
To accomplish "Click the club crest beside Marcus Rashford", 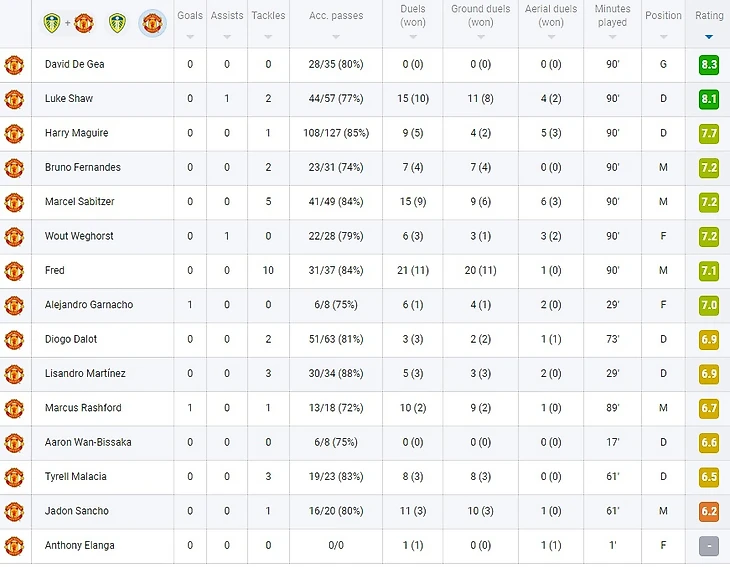I will (14, 408).
